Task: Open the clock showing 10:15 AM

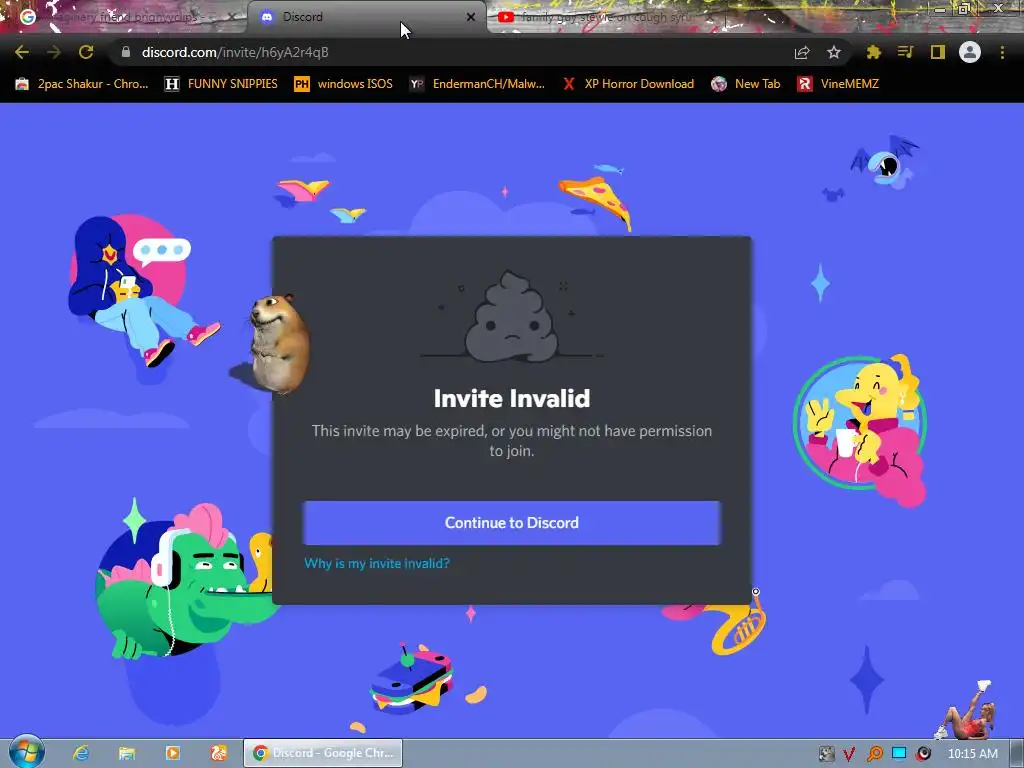Action: tap(972, 754)
